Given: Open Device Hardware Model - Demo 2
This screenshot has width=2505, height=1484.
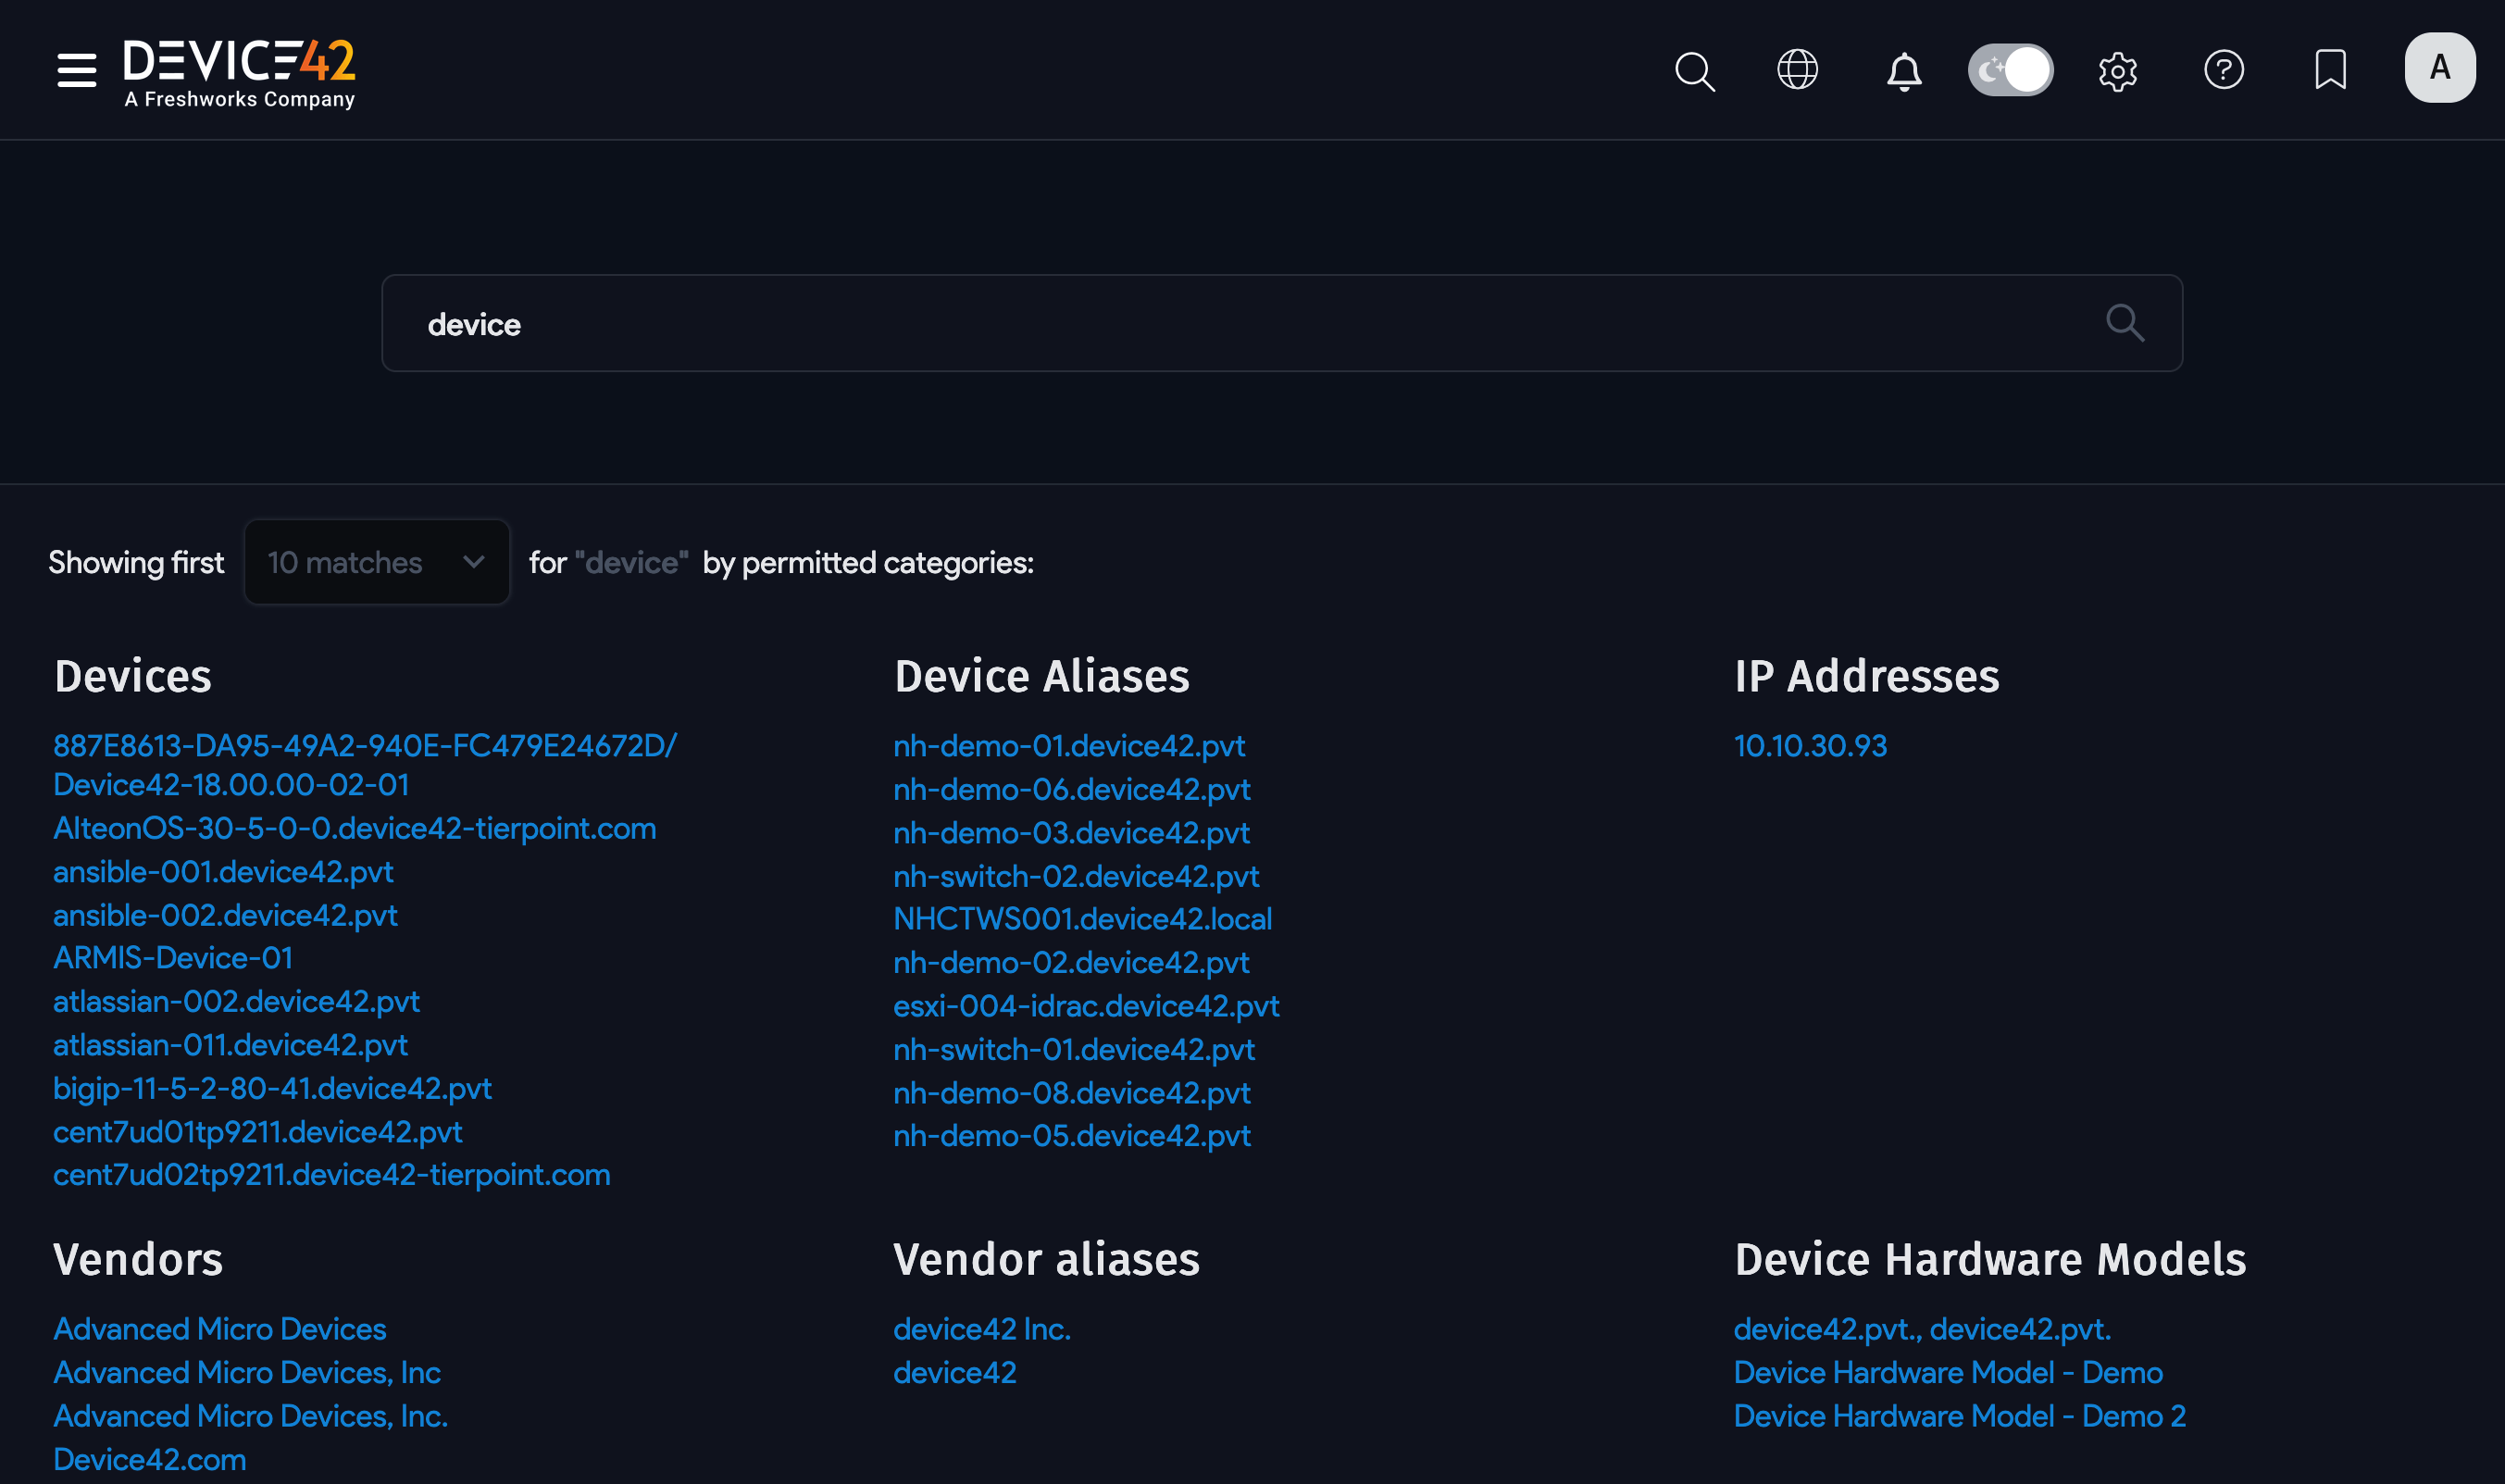Looking at the screenshot, I should coord(1958,1415).
